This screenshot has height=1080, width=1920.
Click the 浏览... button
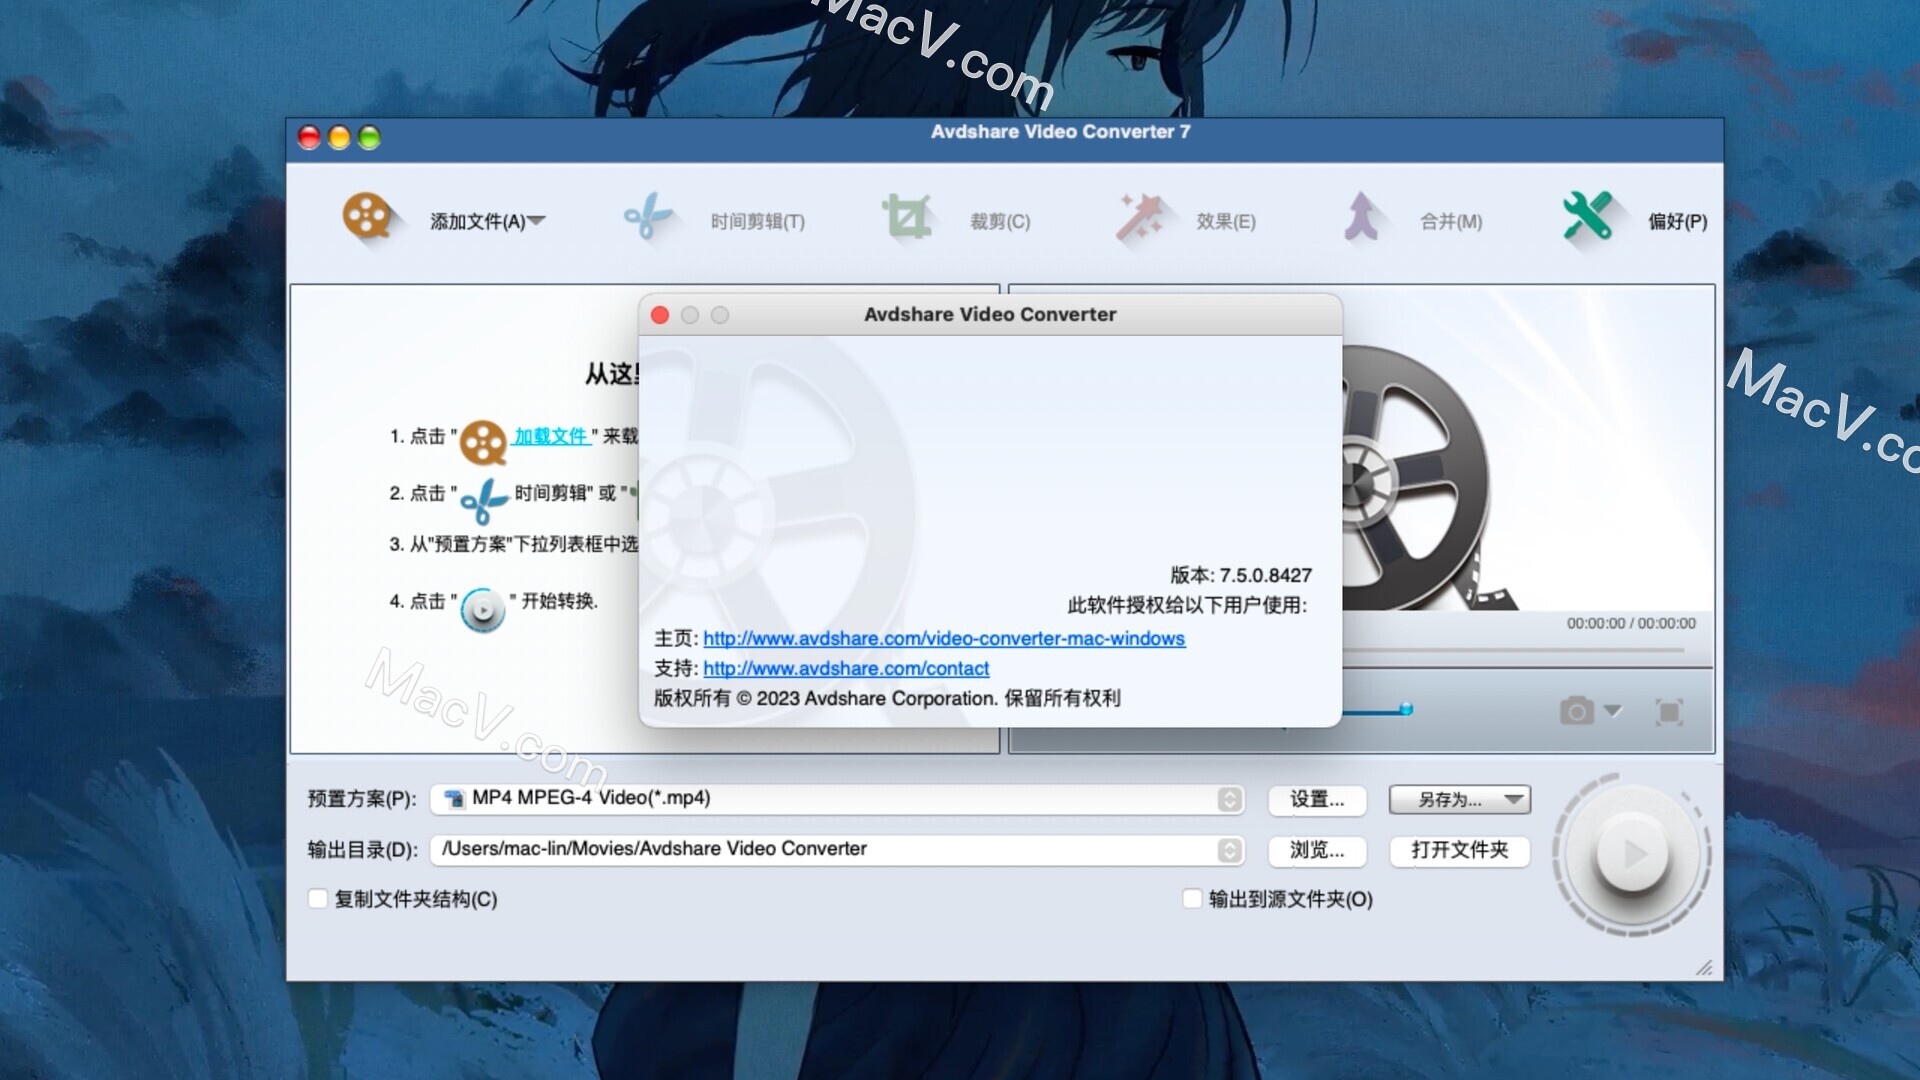(x=1317, y=850)
